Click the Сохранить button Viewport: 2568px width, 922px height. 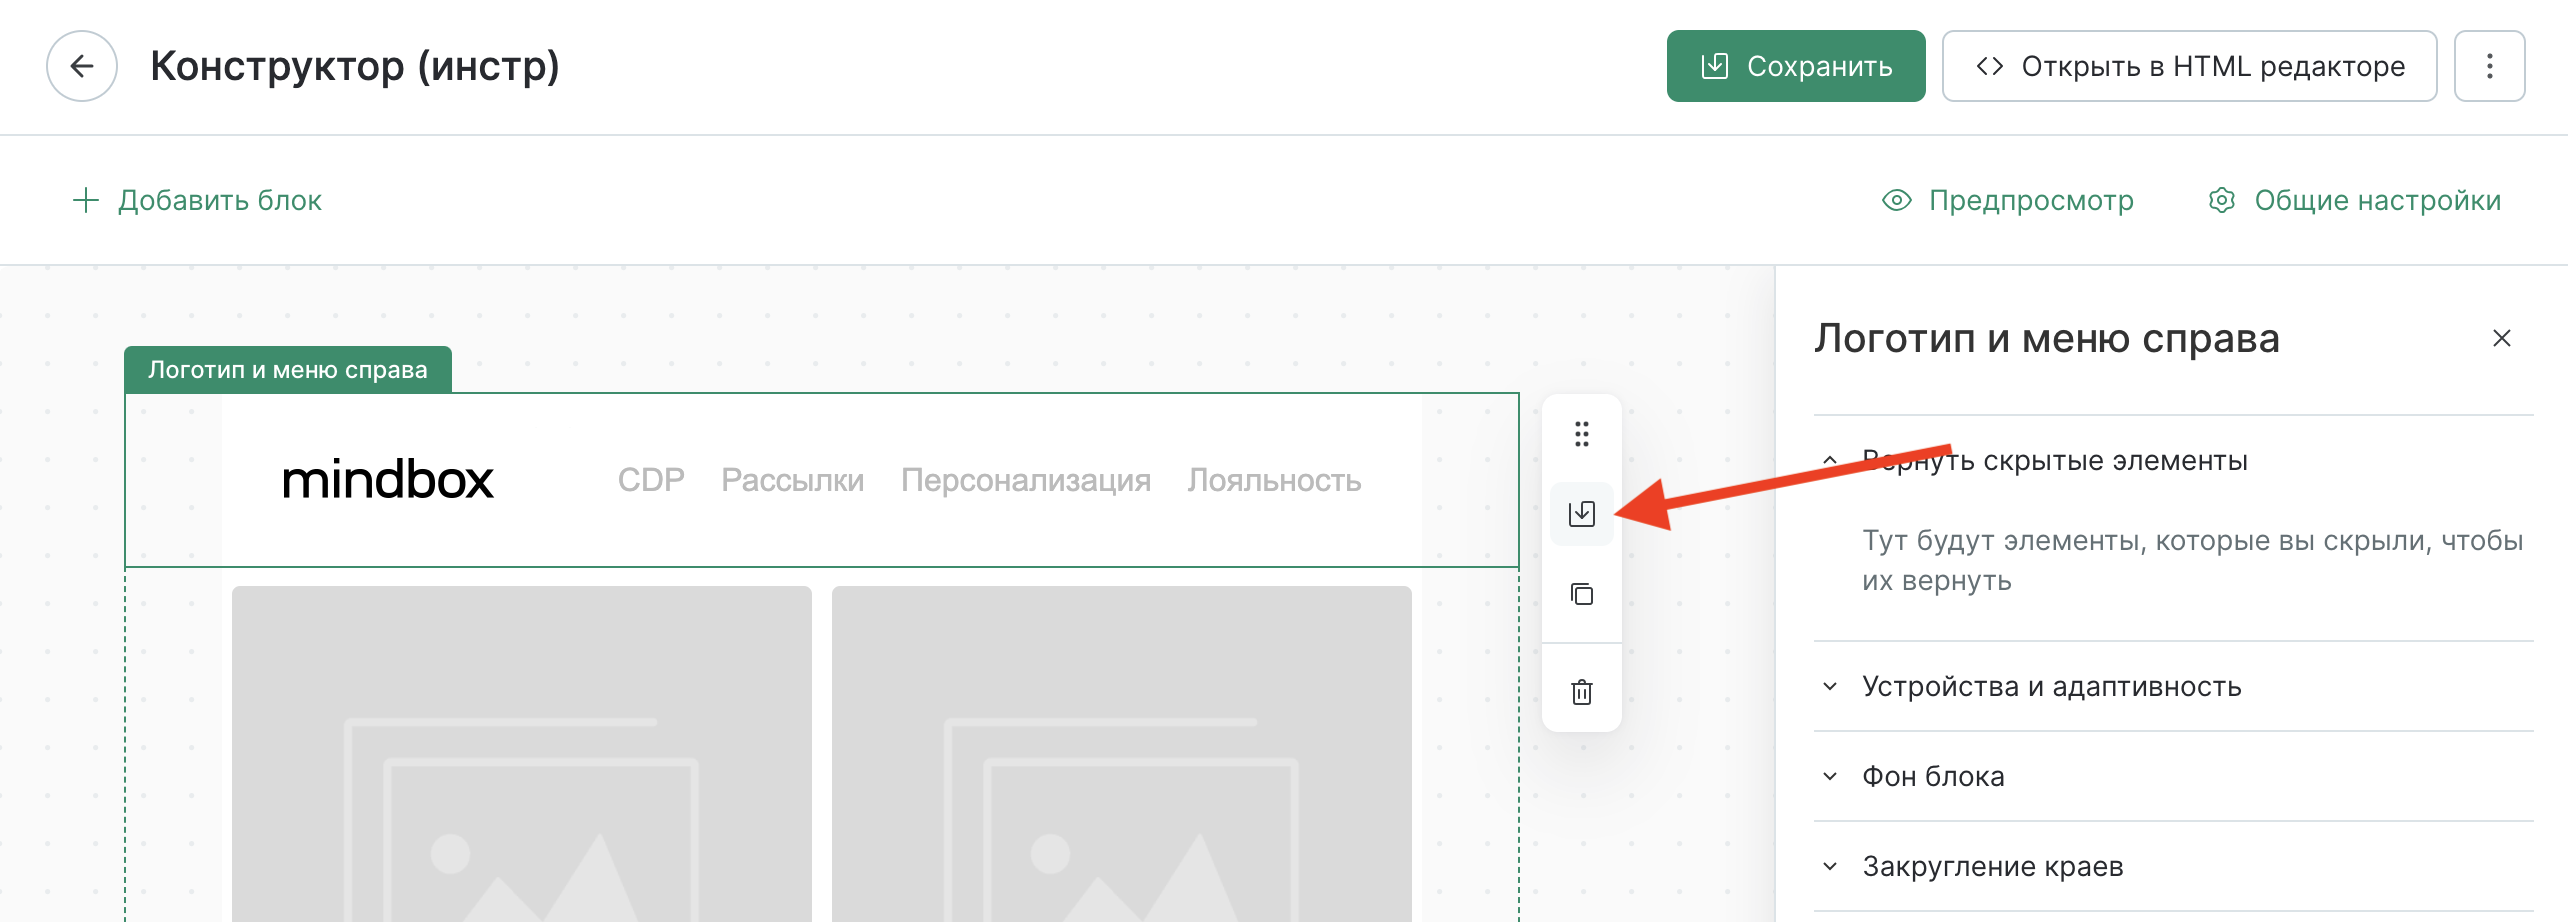[1796, 66]
